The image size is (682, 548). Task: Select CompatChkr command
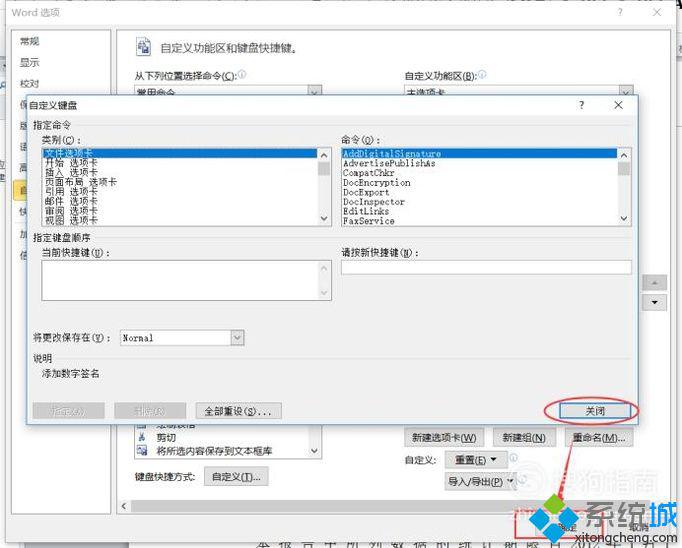pyautogui.click(x=479, y=173)
